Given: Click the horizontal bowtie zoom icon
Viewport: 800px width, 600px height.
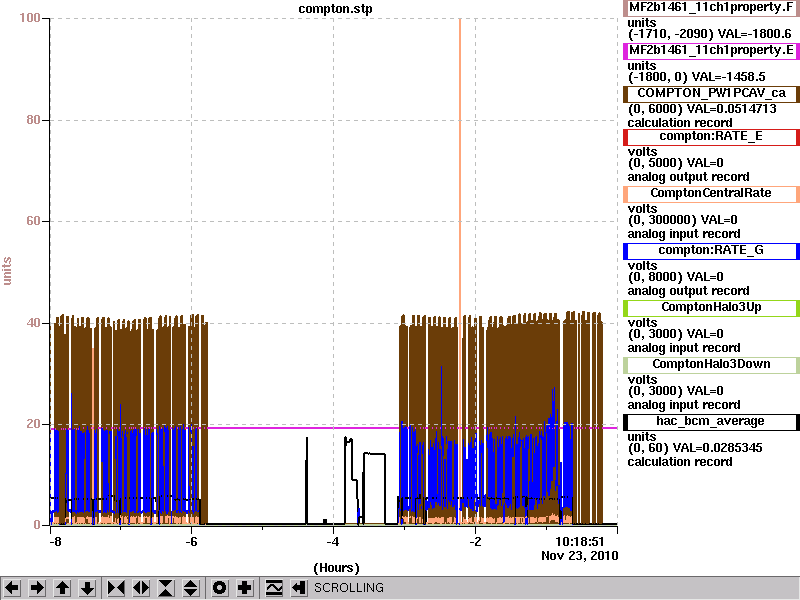Looking at the screenshot, I should [116, 588].
